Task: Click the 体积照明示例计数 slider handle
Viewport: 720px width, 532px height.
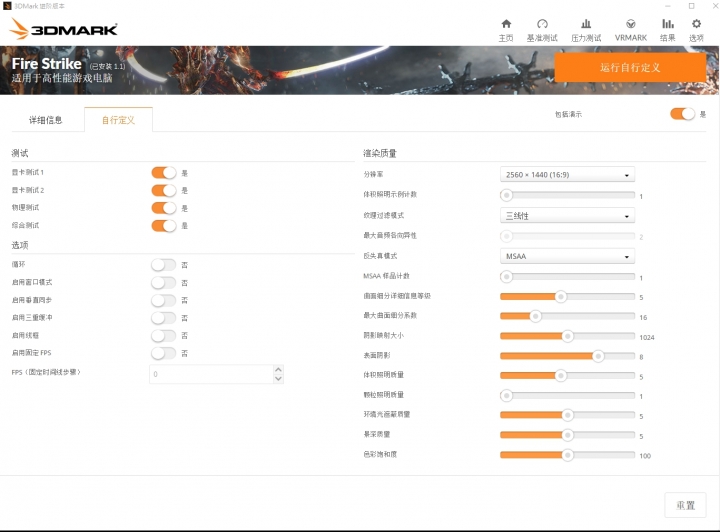Action: click(x=506, y=195)
